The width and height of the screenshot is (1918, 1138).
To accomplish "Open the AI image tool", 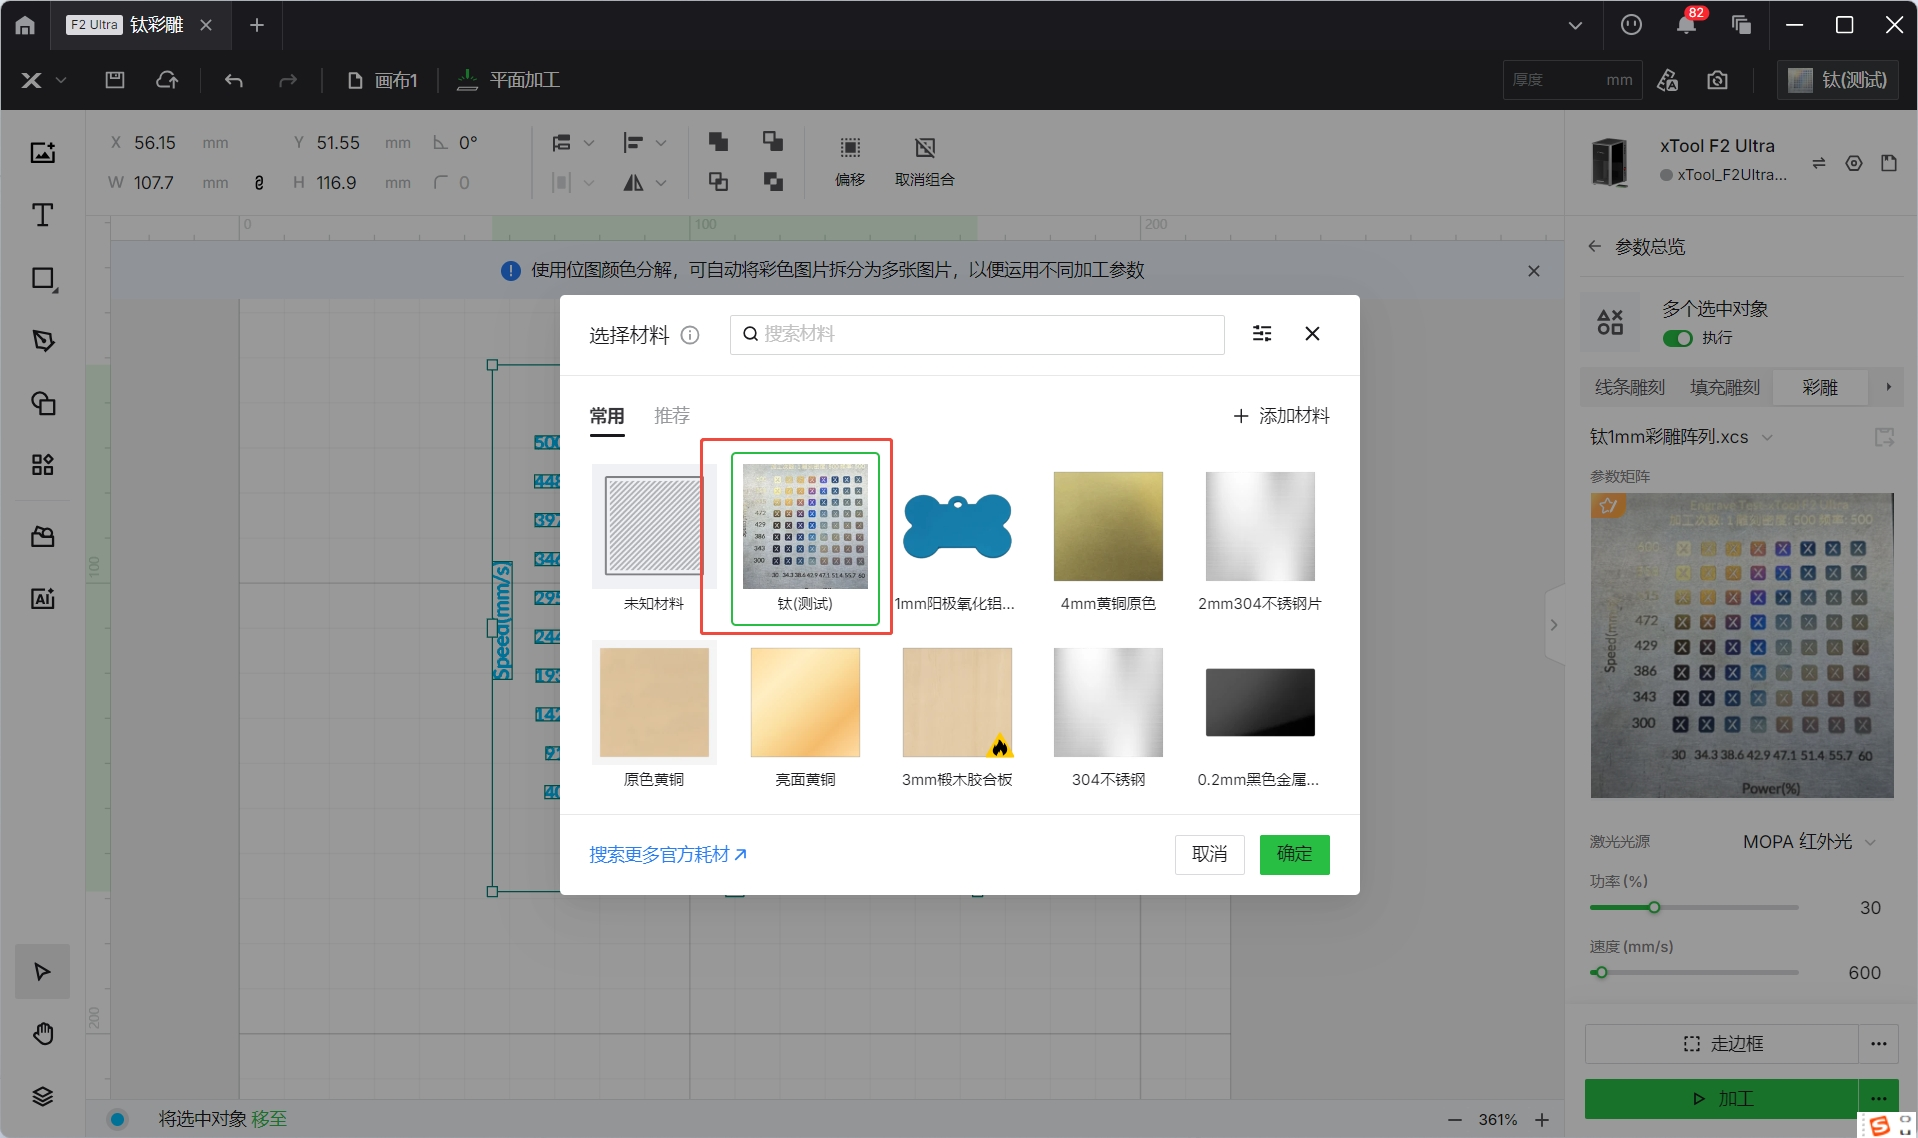I will 43,598.
